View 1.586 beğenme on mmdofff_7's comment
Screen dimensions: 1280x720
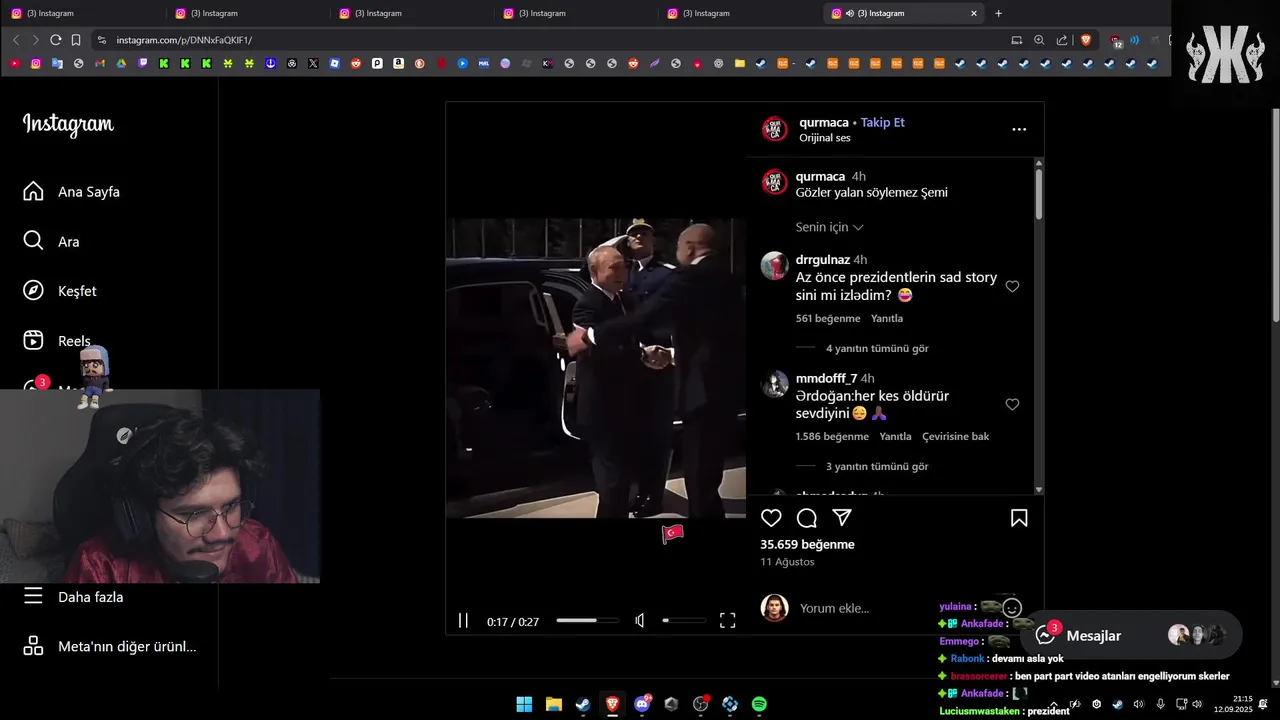(832, 436)
